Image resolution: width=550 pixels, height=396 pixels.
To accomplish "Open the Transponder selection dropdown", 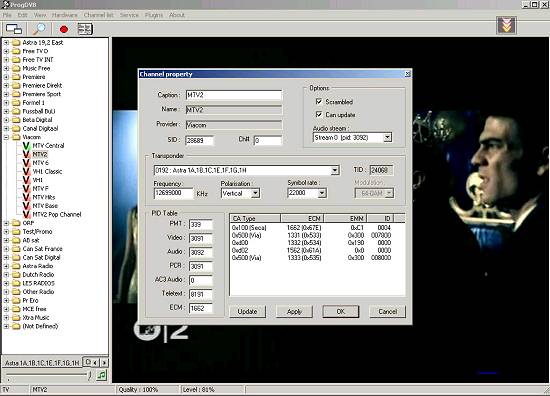I will coord(335,170).
